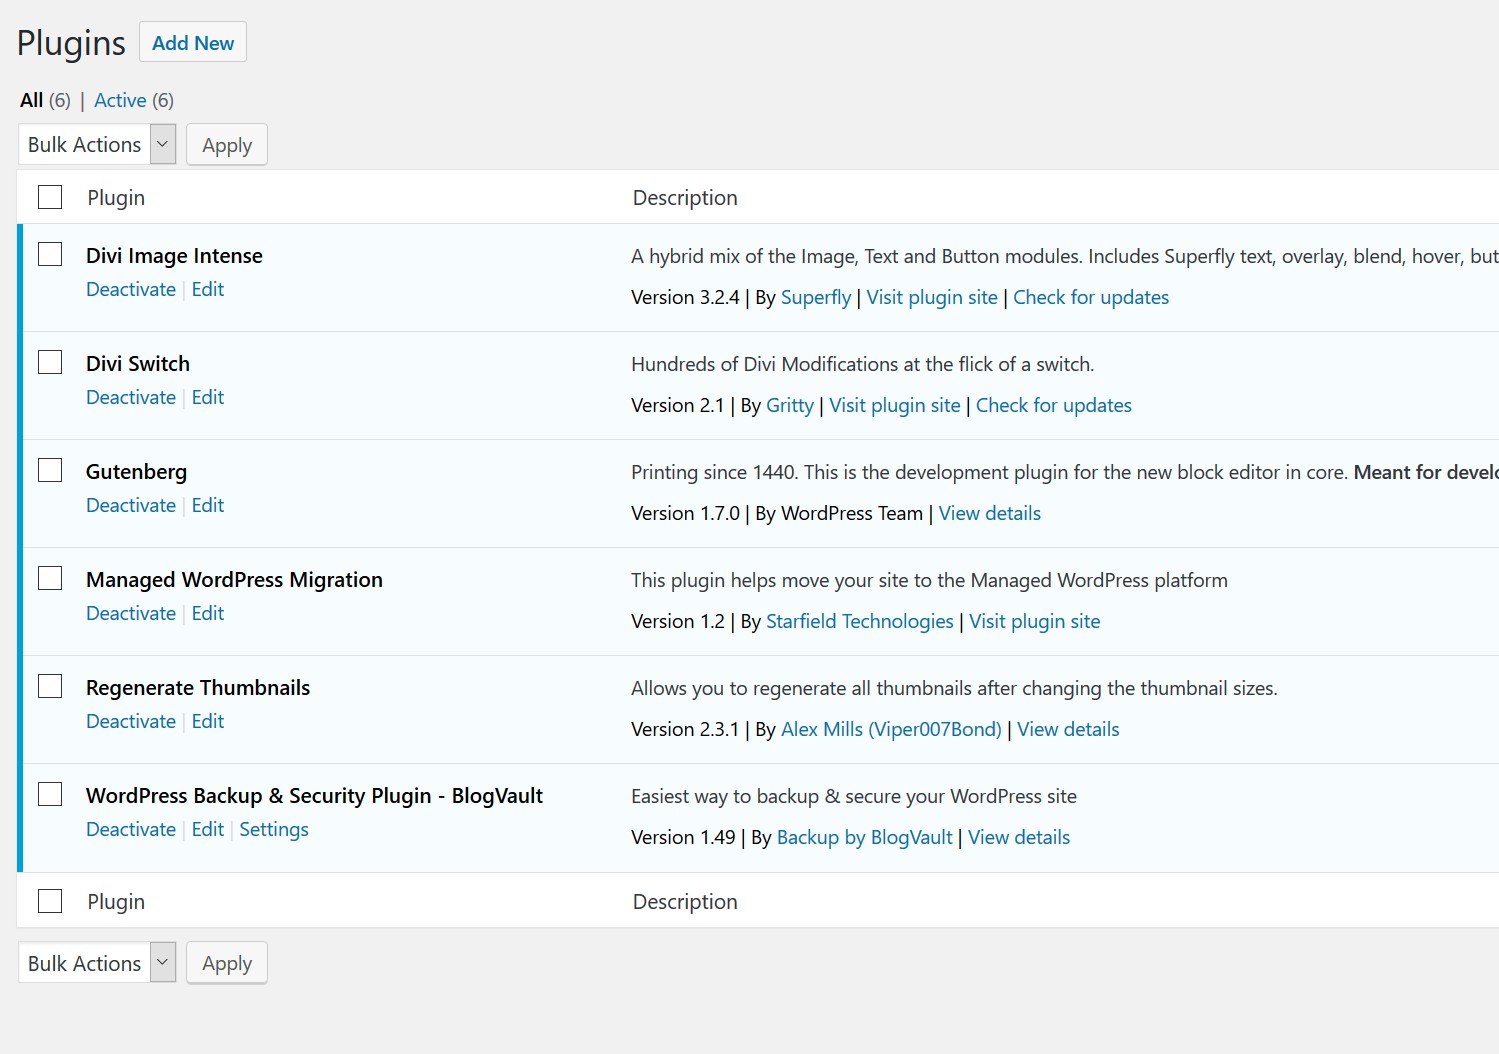1499x1054 pixels.
Task: Deactivate the Divi Image Intense plugin
Action: [x=131, y=289]
